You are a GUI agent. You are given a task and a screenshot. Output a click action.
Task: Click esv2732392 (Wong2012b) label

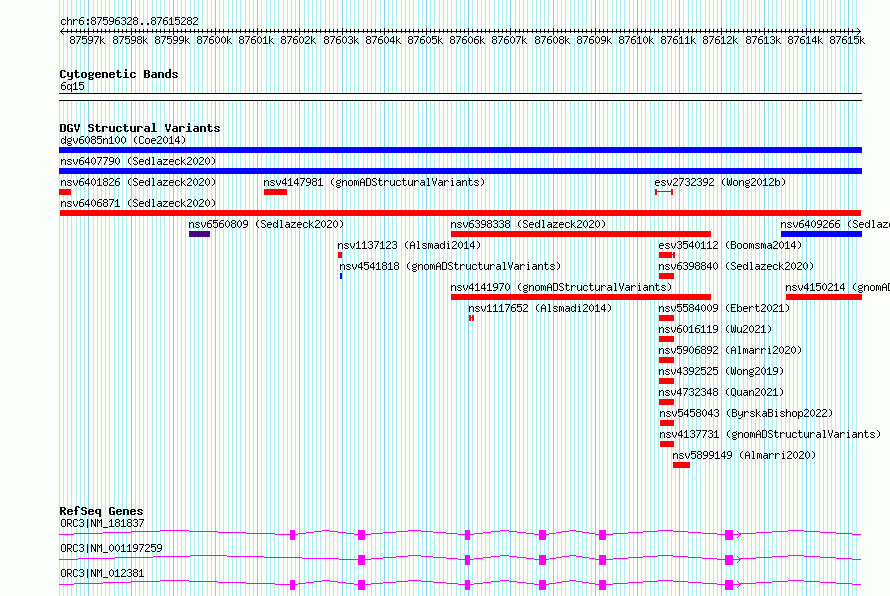coord(720,182)
